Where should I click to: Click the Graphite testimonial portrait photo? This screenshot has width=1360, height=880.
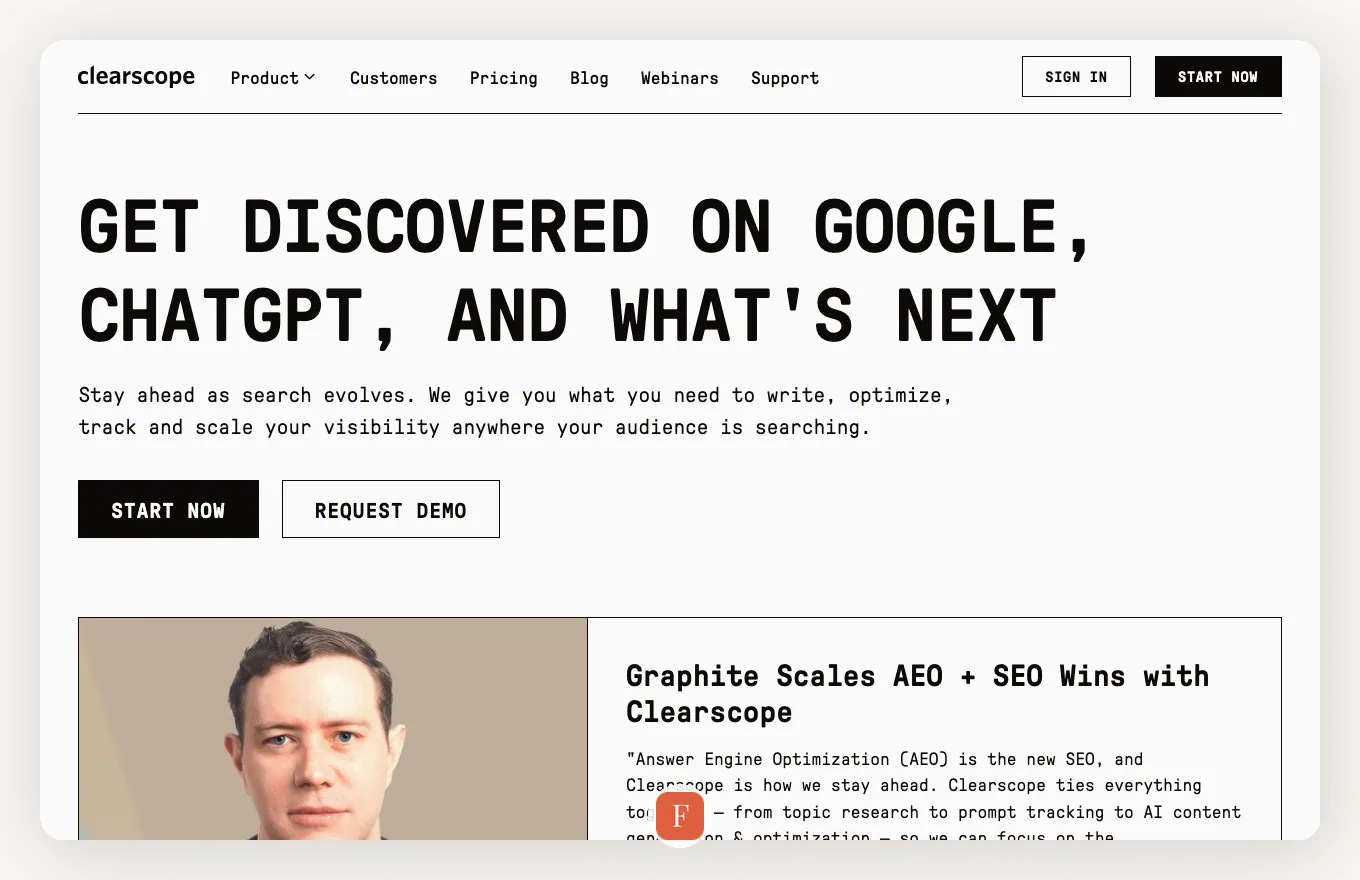(x=333, y=729)
